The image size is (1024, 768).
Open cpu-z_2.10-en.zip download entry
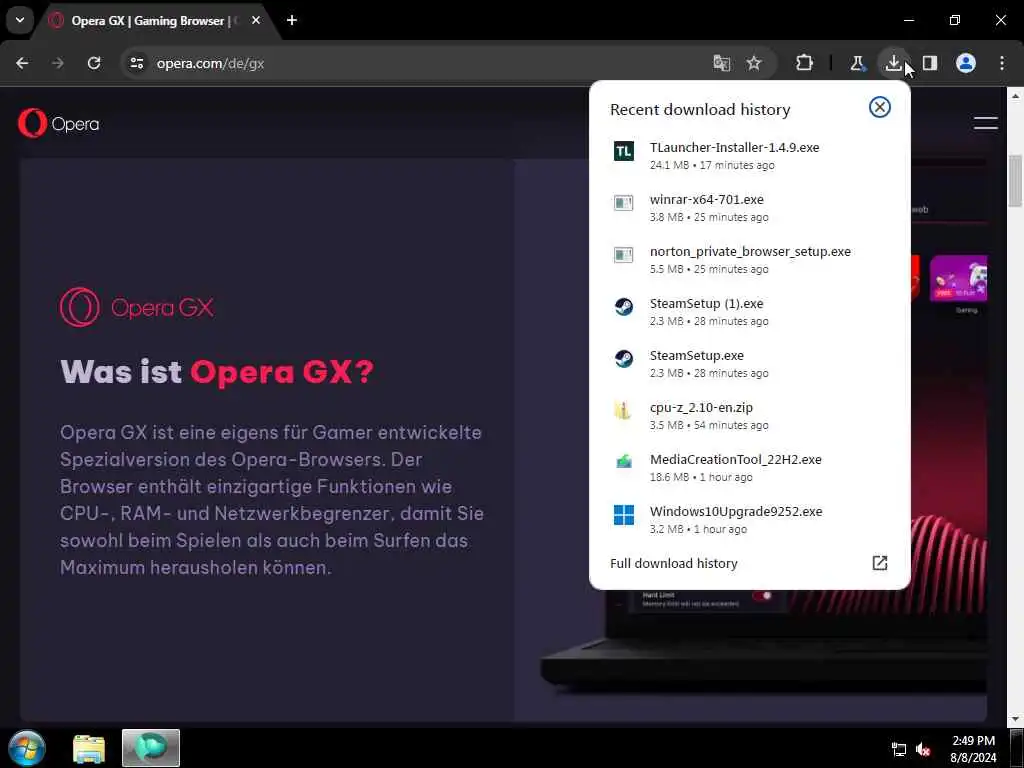pos(750,415)
